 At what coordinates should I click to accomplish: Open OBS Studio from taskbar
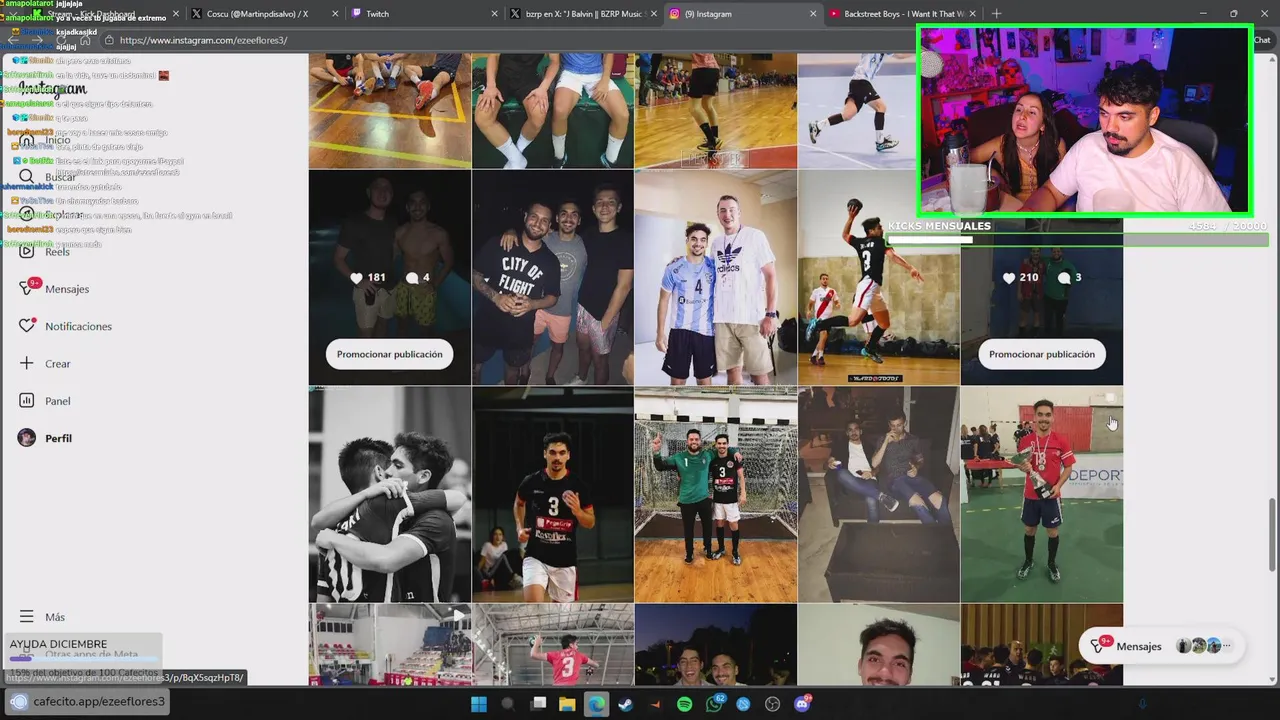pyautogui.click(x=773, y=704)
